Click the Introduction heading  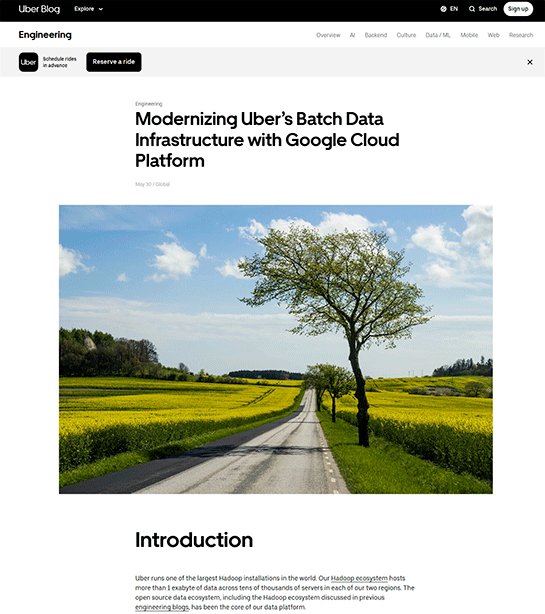[194, 540]
